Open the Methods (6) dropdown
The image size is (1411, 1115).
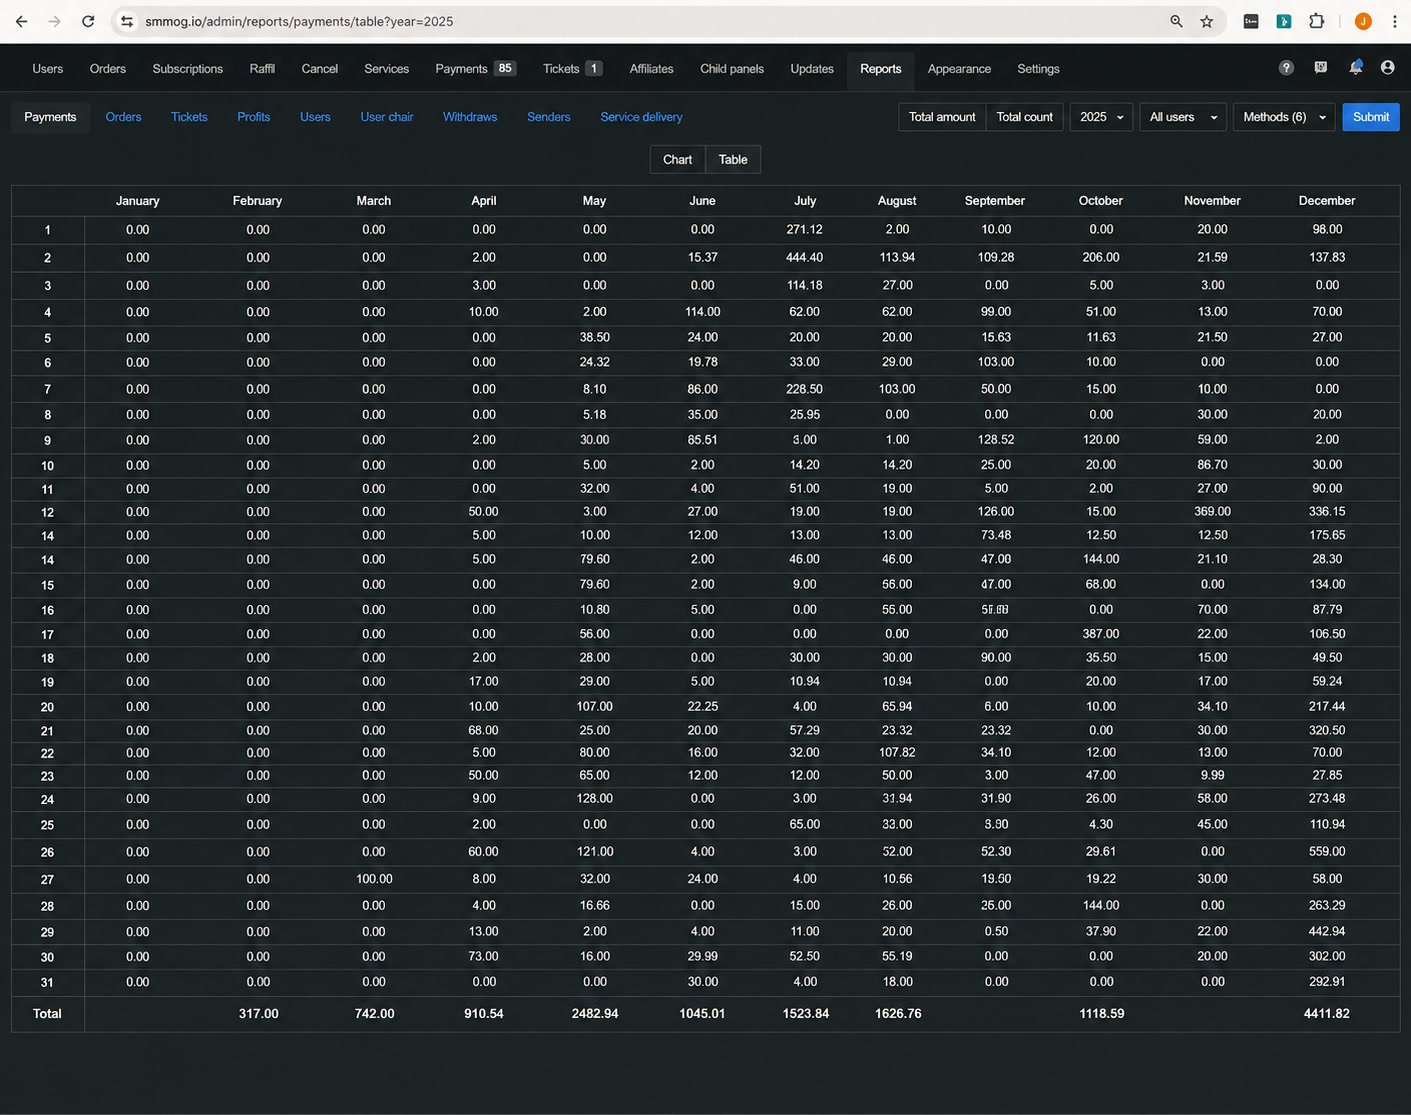(x=1284, y=117)
